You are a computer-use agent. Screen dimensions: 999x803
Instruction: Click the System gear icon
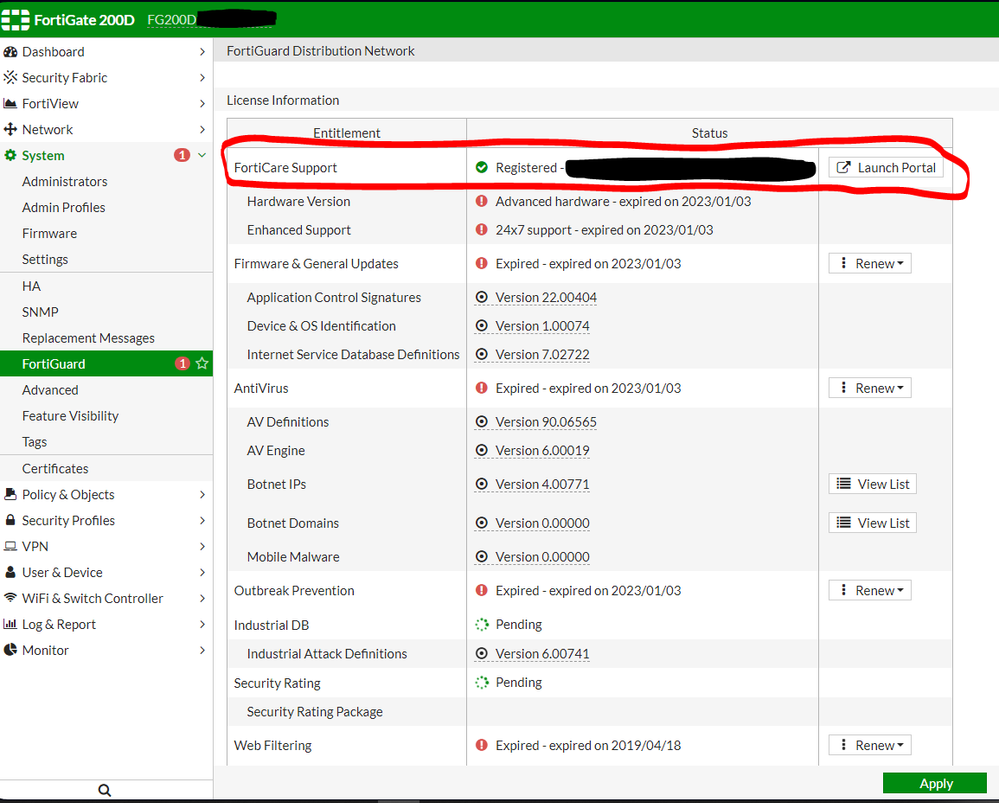[10, 156]
